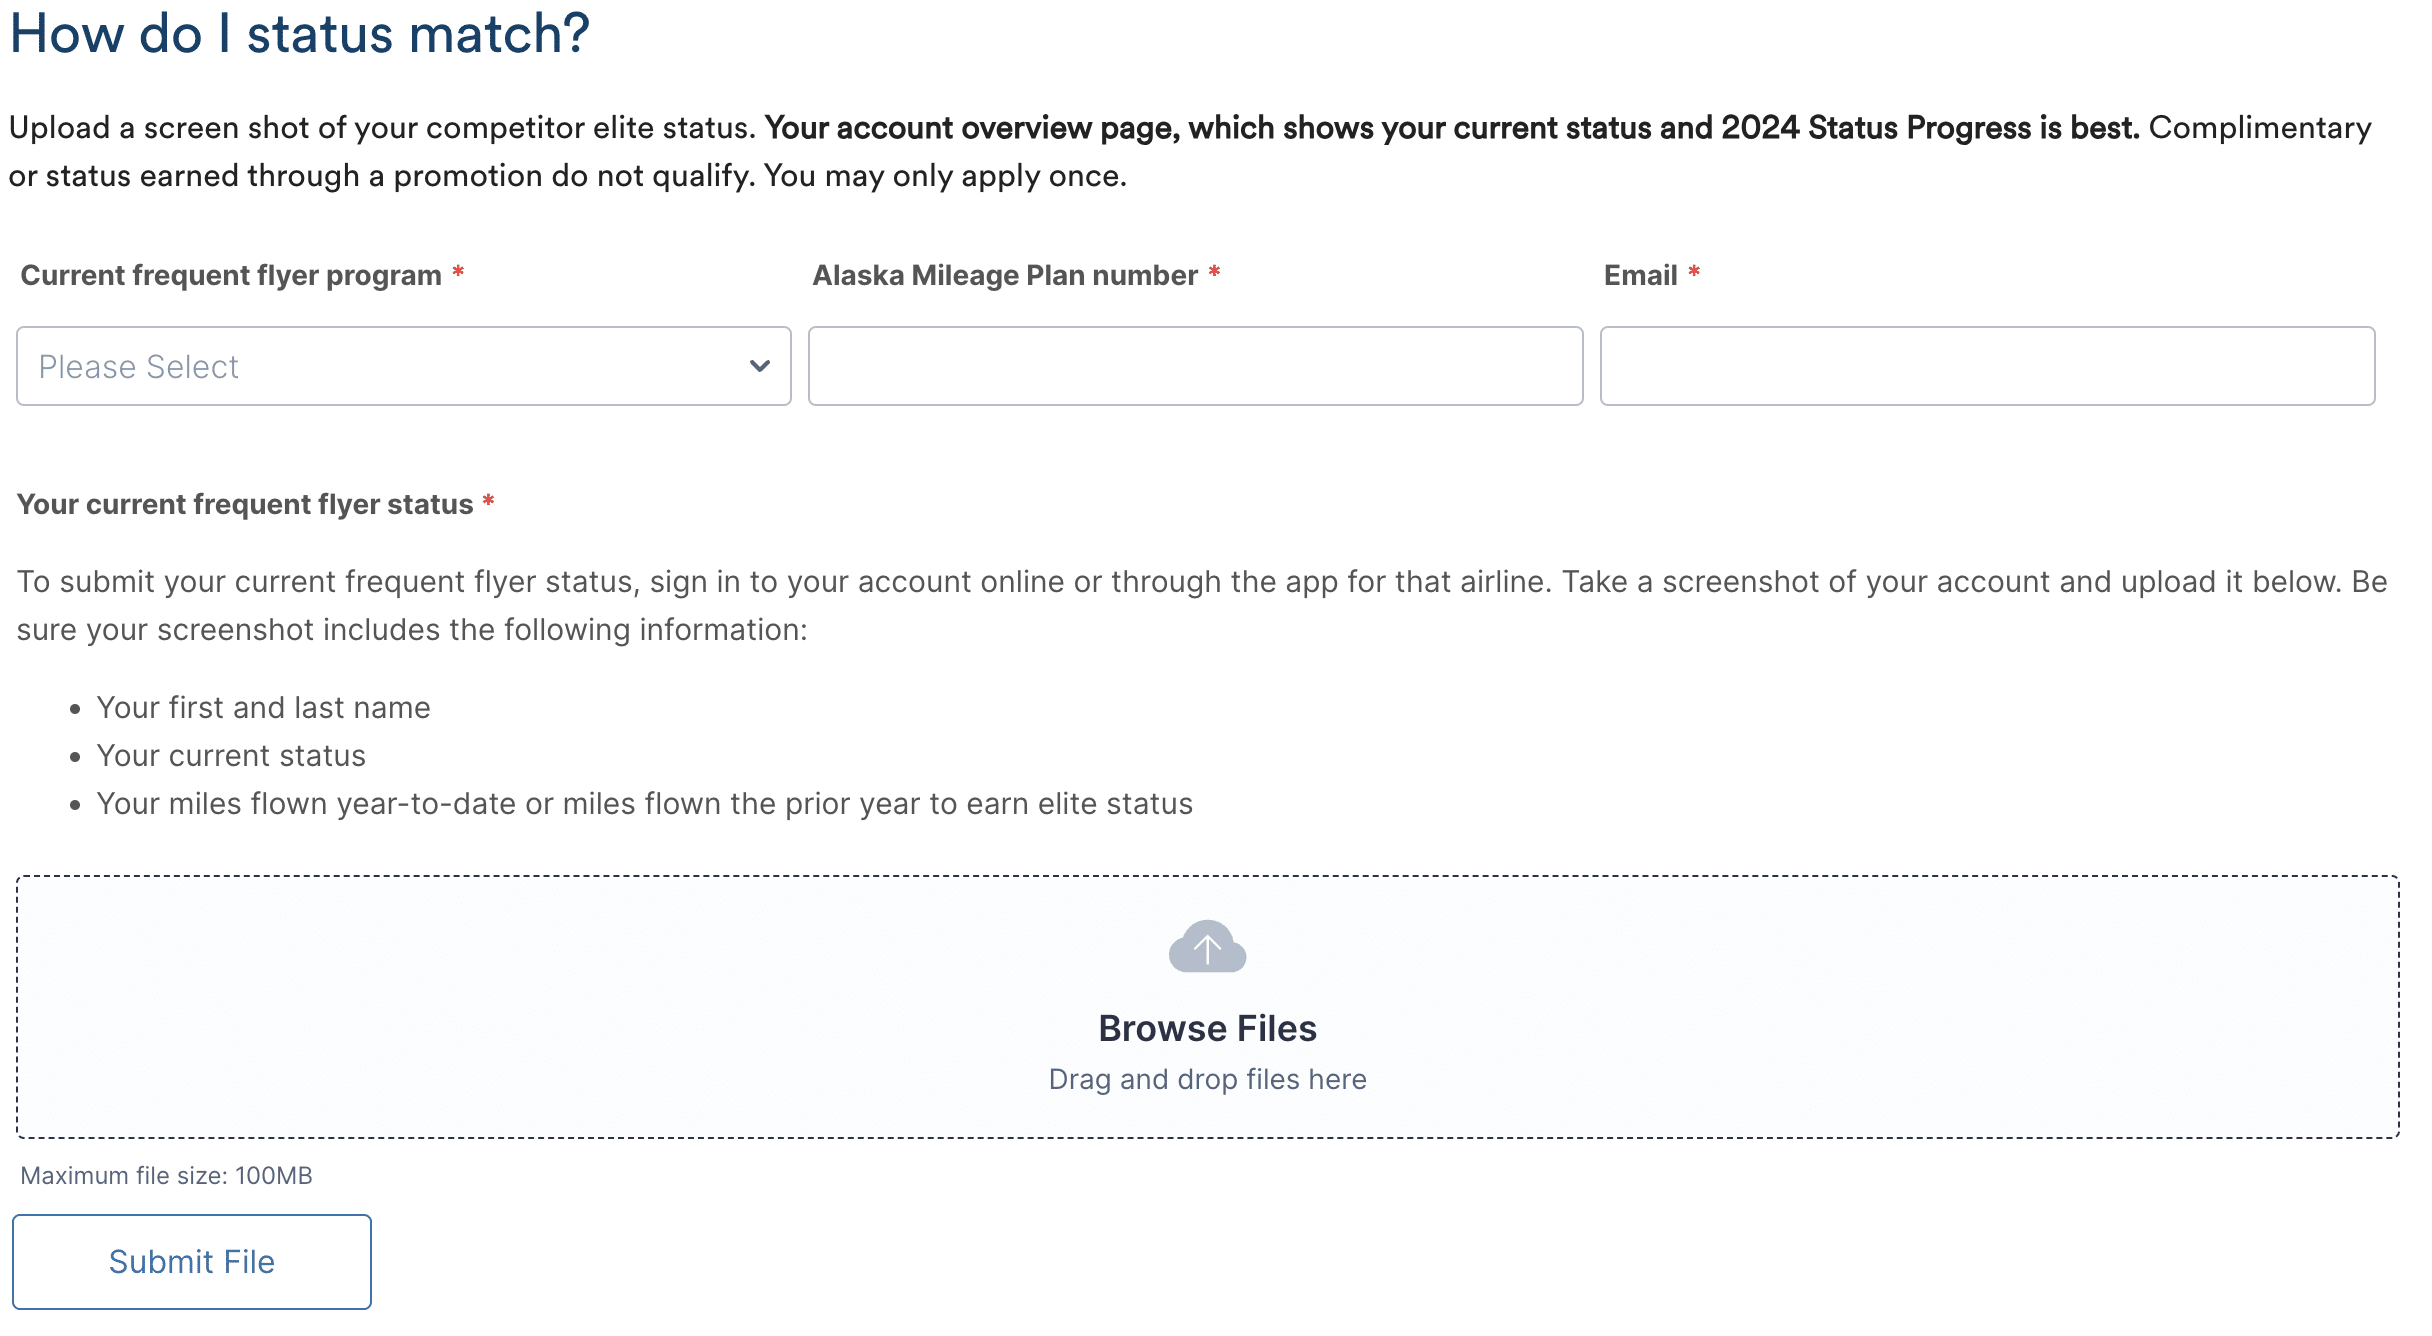Click the "Email" field label
Viewport: 2432px width, 1336px height.
[1640, 275]
